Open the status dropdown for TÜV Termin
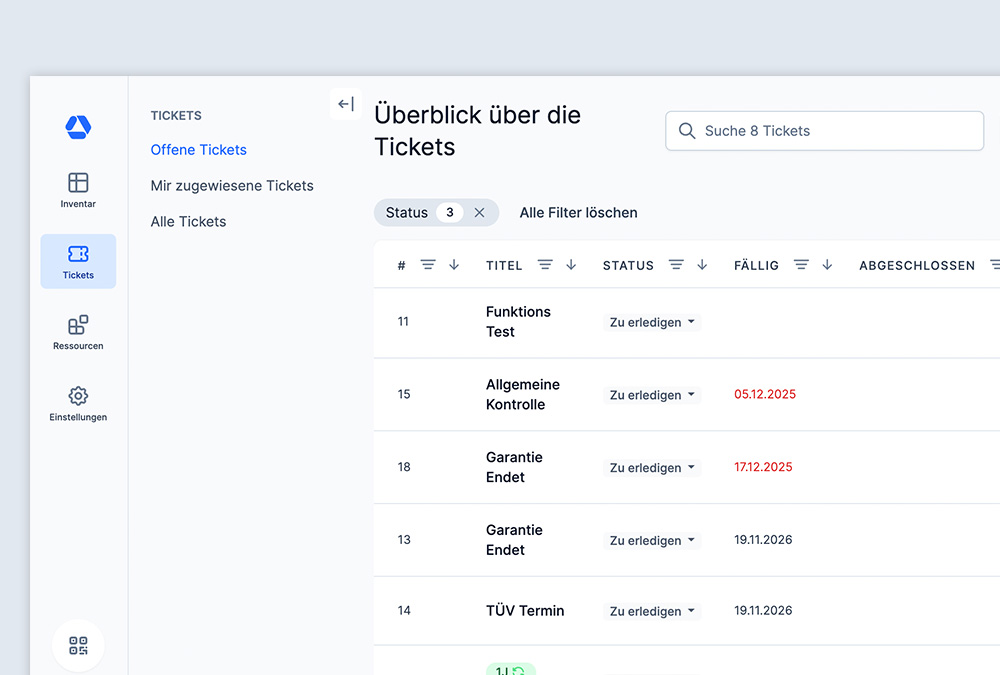 coord(652,611)
